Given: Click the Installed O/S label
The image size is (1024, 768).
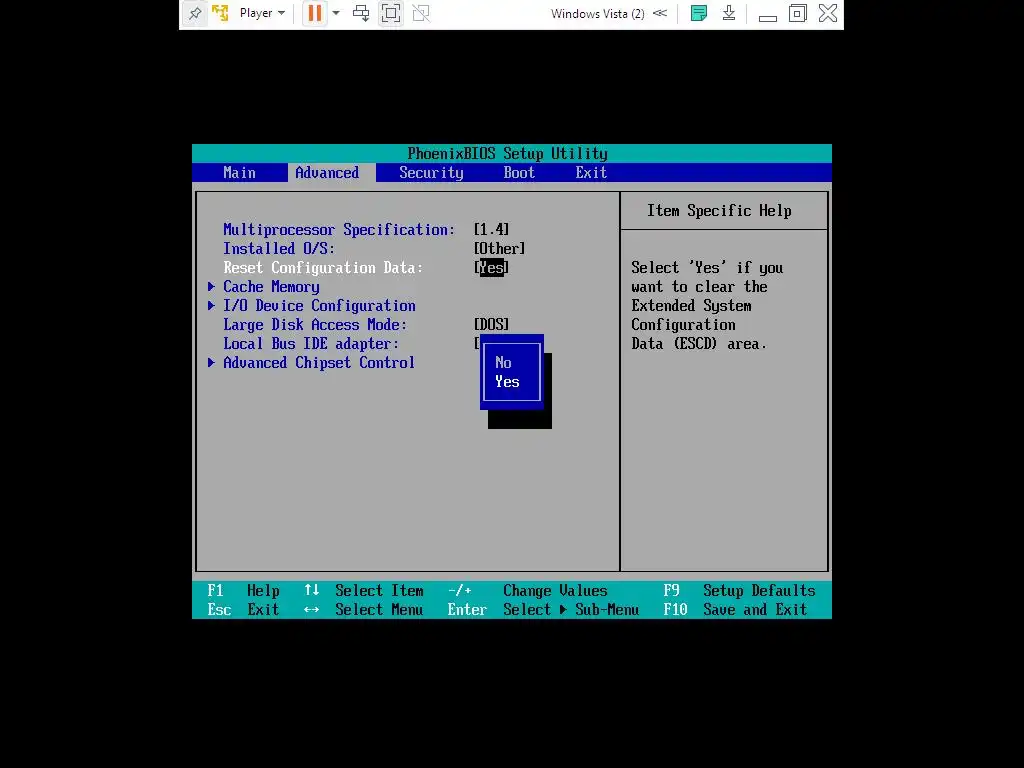Looking at the screenshot, I should (279, 249).
